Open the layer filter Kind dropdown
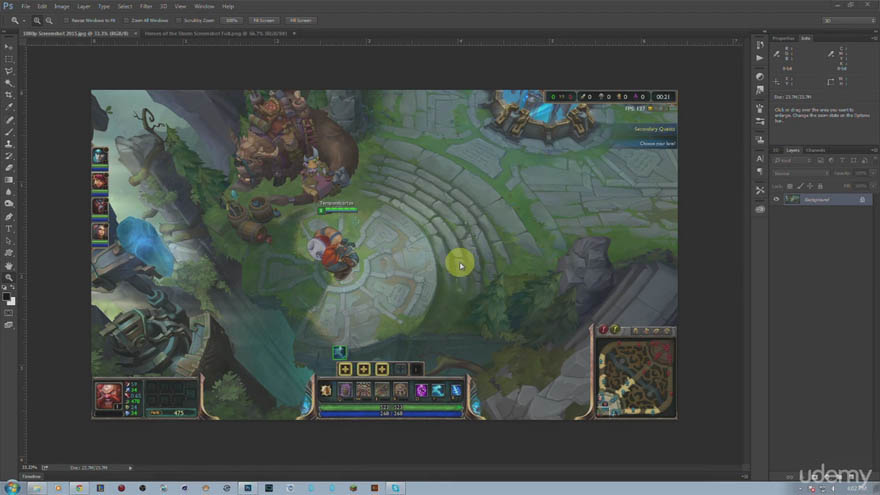The height and width of the screenshot is (495, 880). click(792, 161)
